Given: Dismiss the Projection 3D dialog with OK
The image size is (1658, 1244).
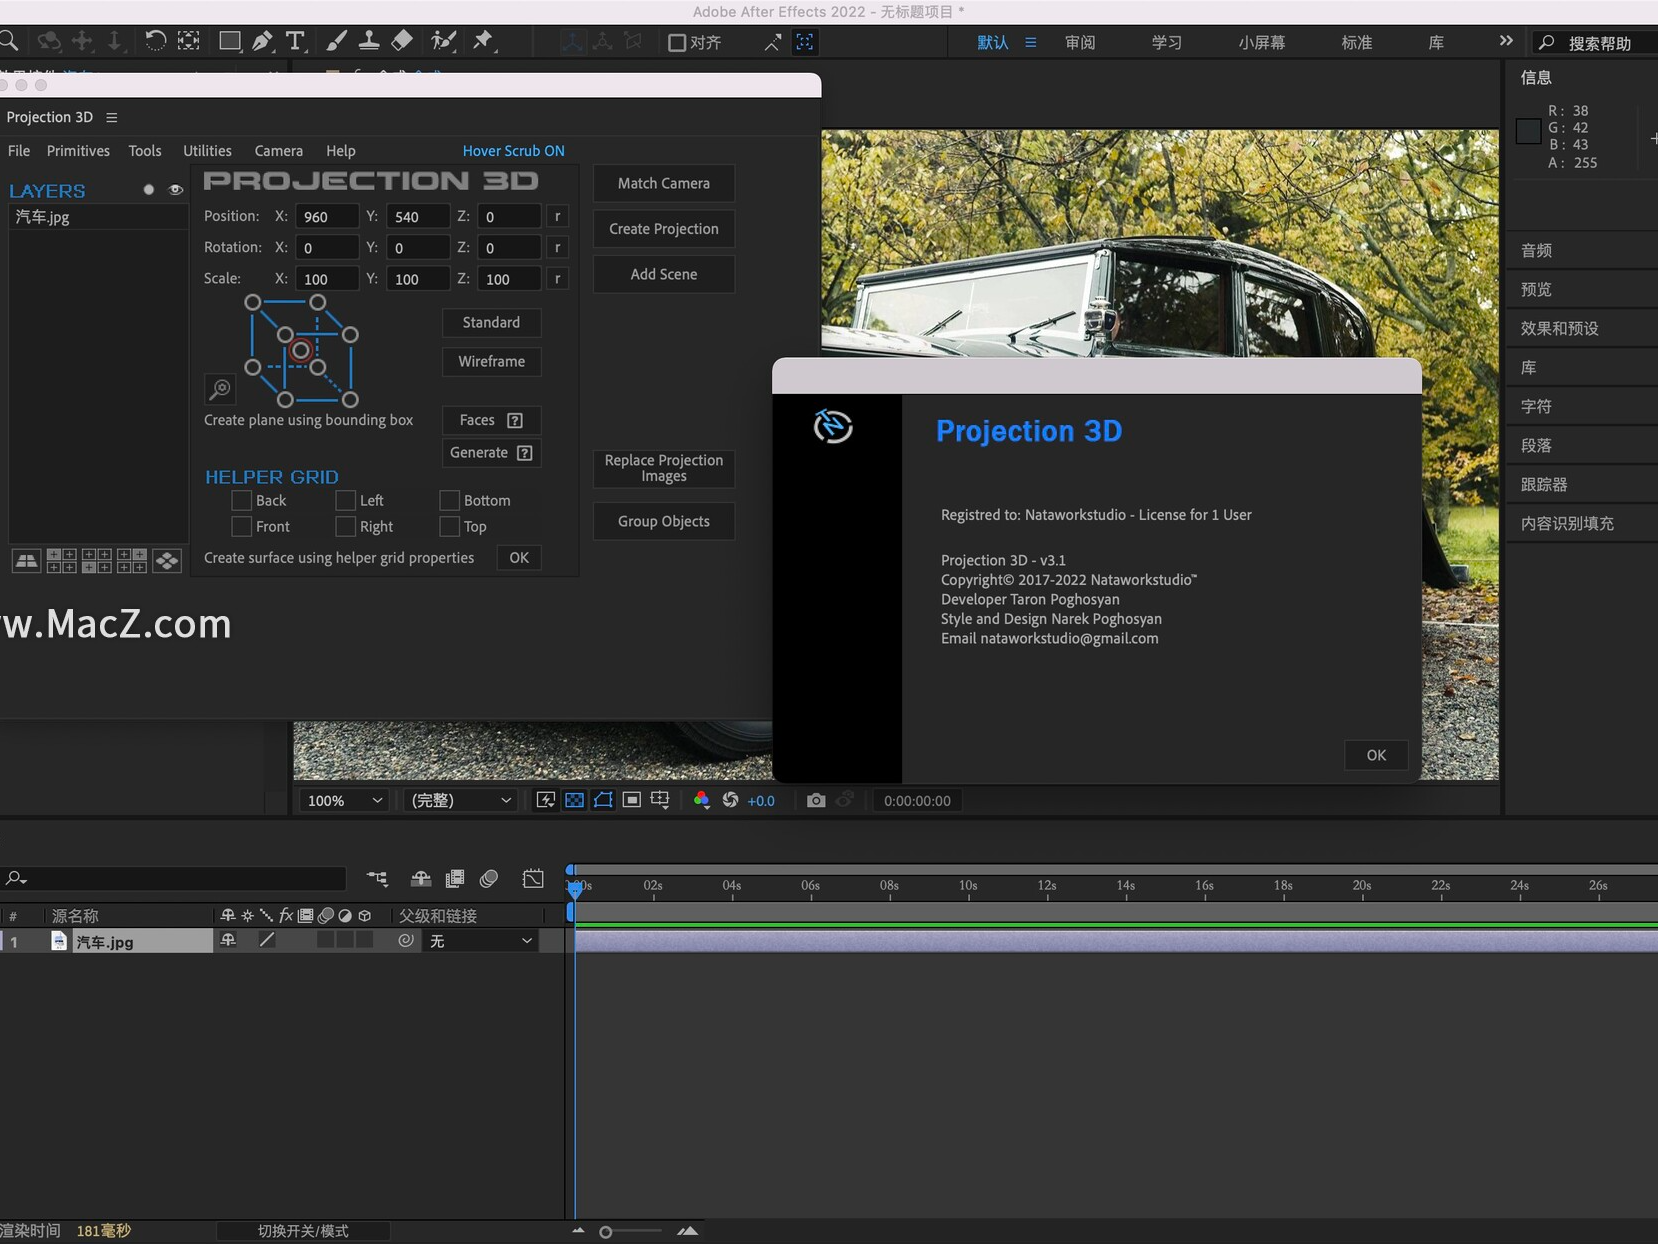Looking at the screenshot, I should [1375, 755].
